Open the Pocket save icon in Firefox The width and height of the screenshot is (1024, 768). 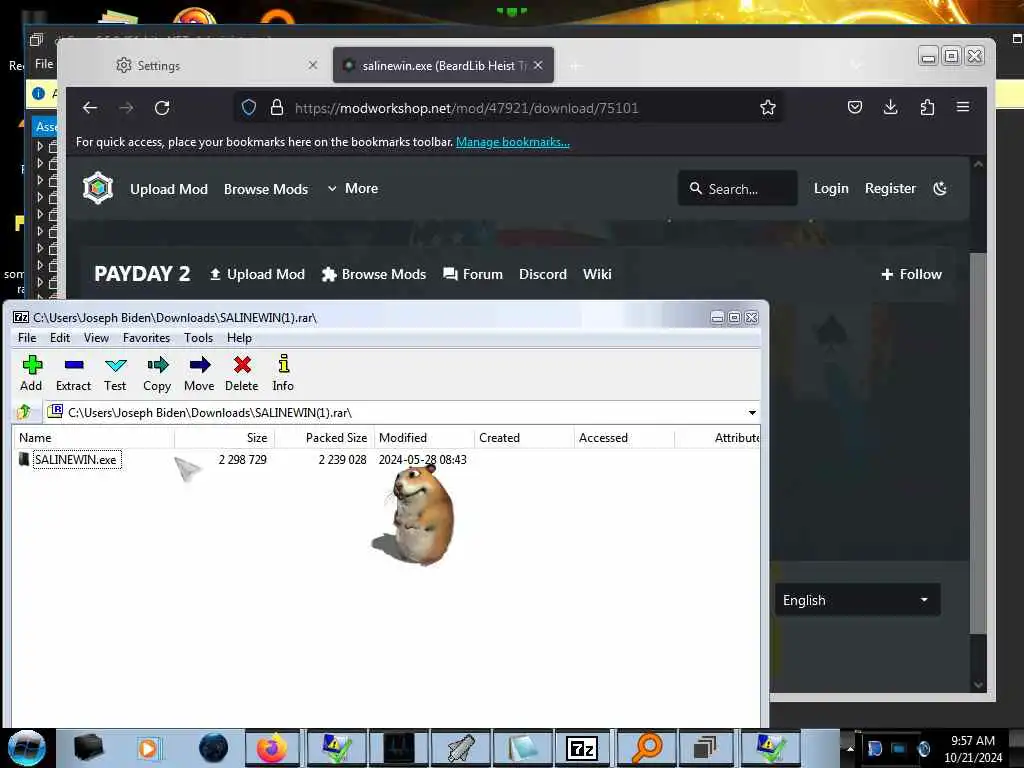855,107
